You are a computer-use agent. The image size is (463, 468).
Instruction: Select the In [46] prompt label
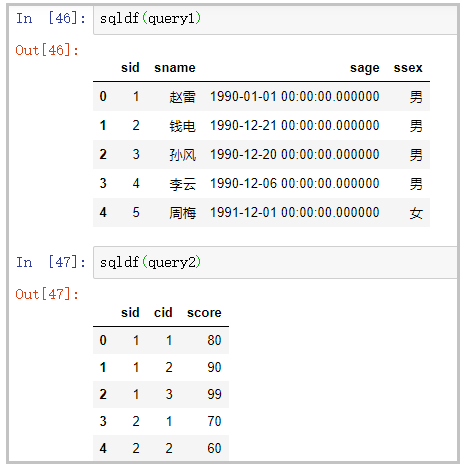tap(51, 18)
